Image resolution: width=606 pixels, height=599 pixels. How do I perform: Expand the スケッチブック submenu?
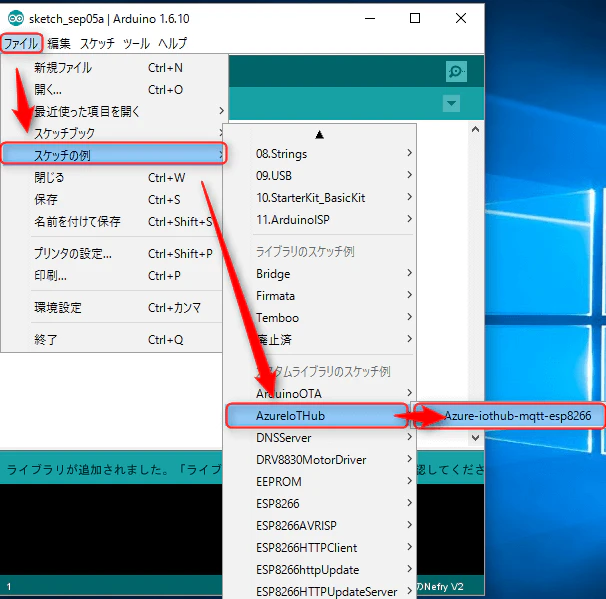(x=114, y=133)
